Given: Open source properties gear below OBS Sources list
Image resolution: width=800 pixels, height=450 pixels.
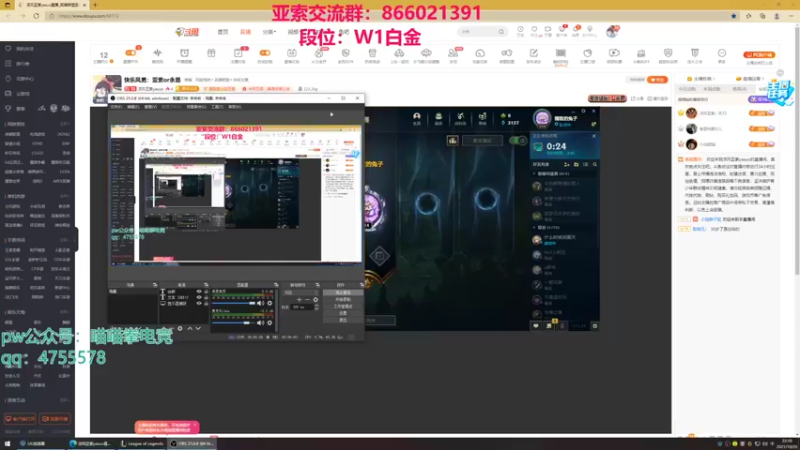Looking at the screenshot, I should (x=180, y=329).
